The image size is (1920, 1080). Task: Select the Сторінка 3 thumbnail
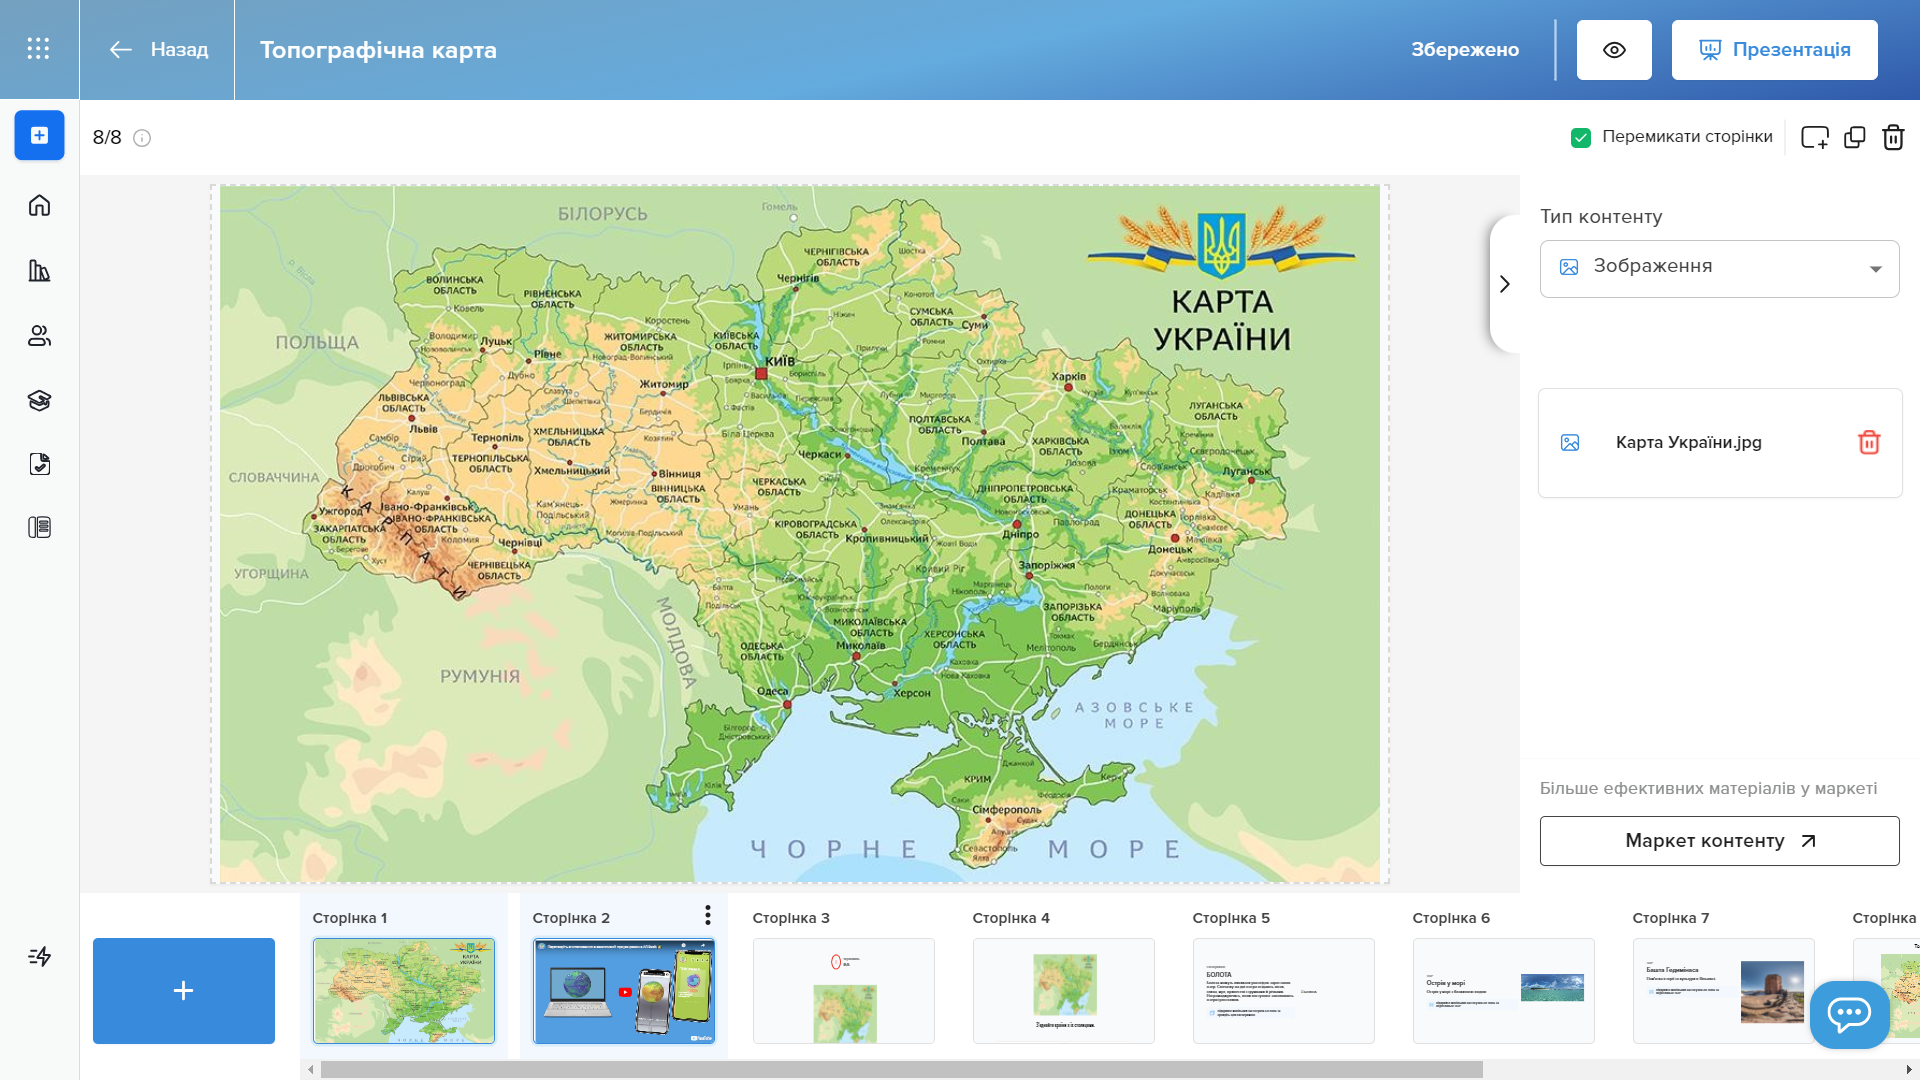[x=844, y=991]
